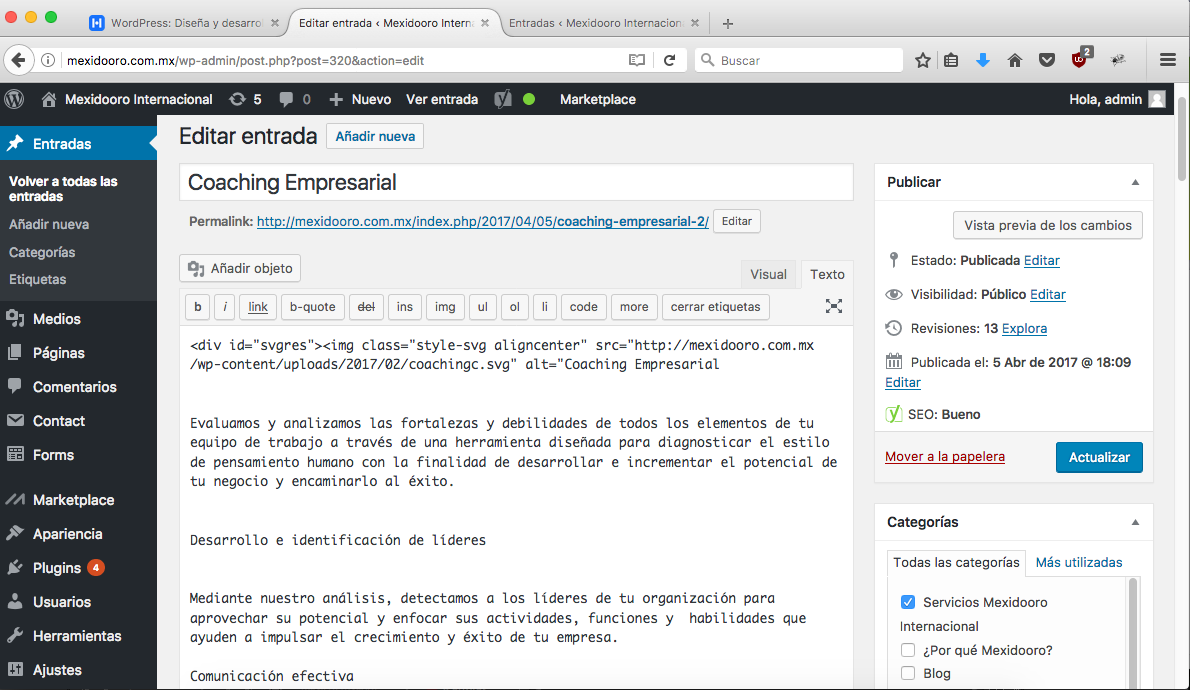1190x690 pixels.
Task: Click Vista previa de los cambios
Action: (x=1047, y=225)
